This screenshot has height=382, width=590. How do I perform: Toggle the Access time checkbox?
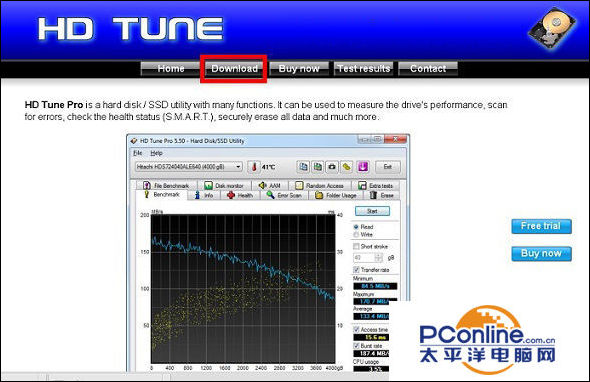tap(356, 330)
